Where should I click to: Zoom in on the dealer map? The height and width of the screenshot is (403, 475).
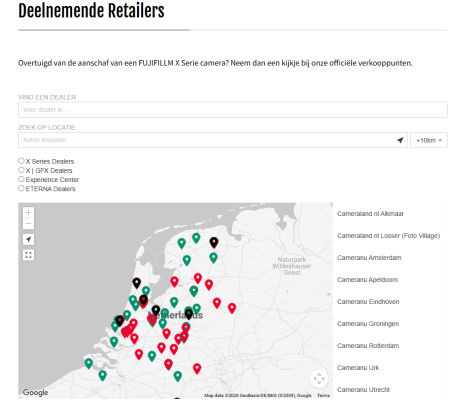pyautogui.click(x=28, y=213)
